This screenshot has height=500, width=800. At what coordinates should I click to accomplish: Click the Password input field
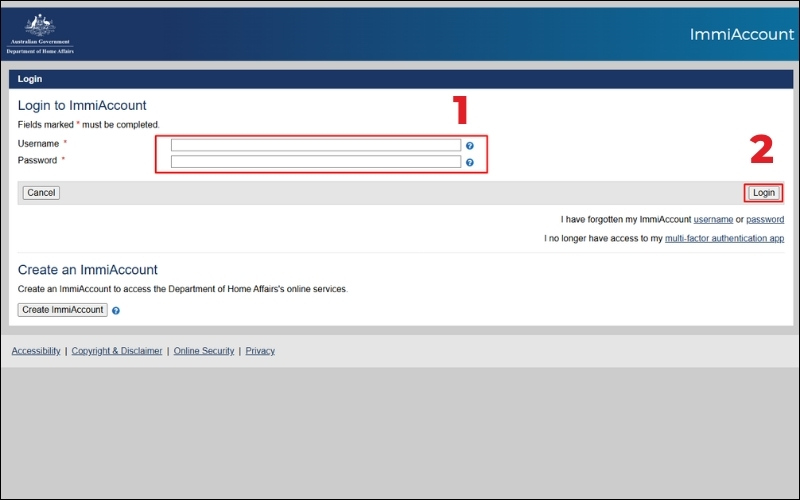point(316,162)
